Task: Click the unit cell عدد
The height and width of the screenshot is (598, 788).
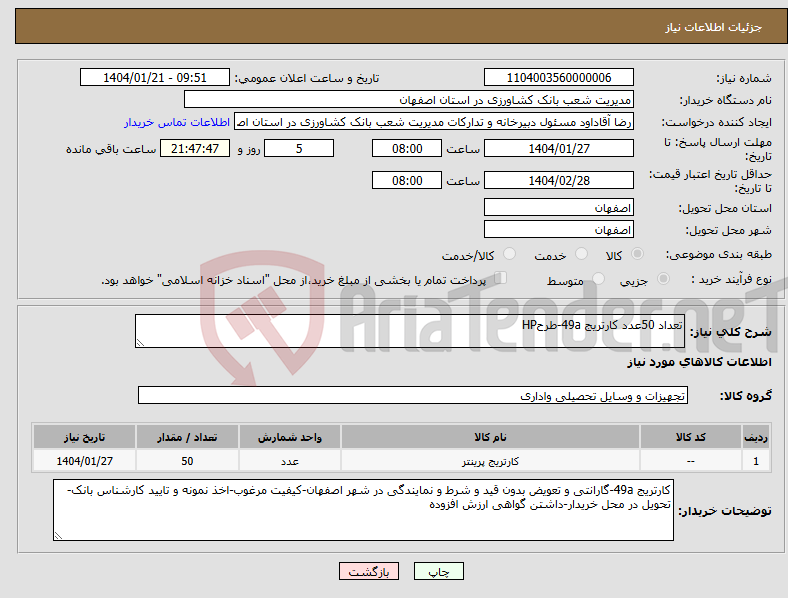Action: tap(290, 461)
